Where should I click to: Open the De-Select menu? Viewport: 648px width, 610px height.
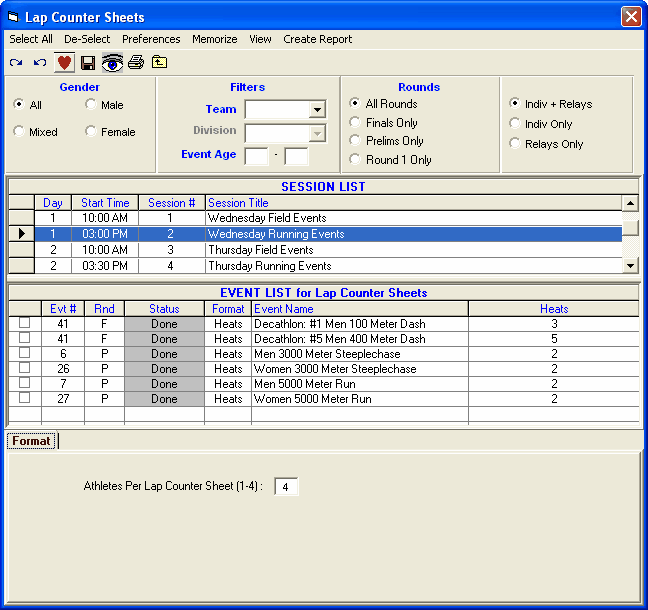[x=87, y=39]
